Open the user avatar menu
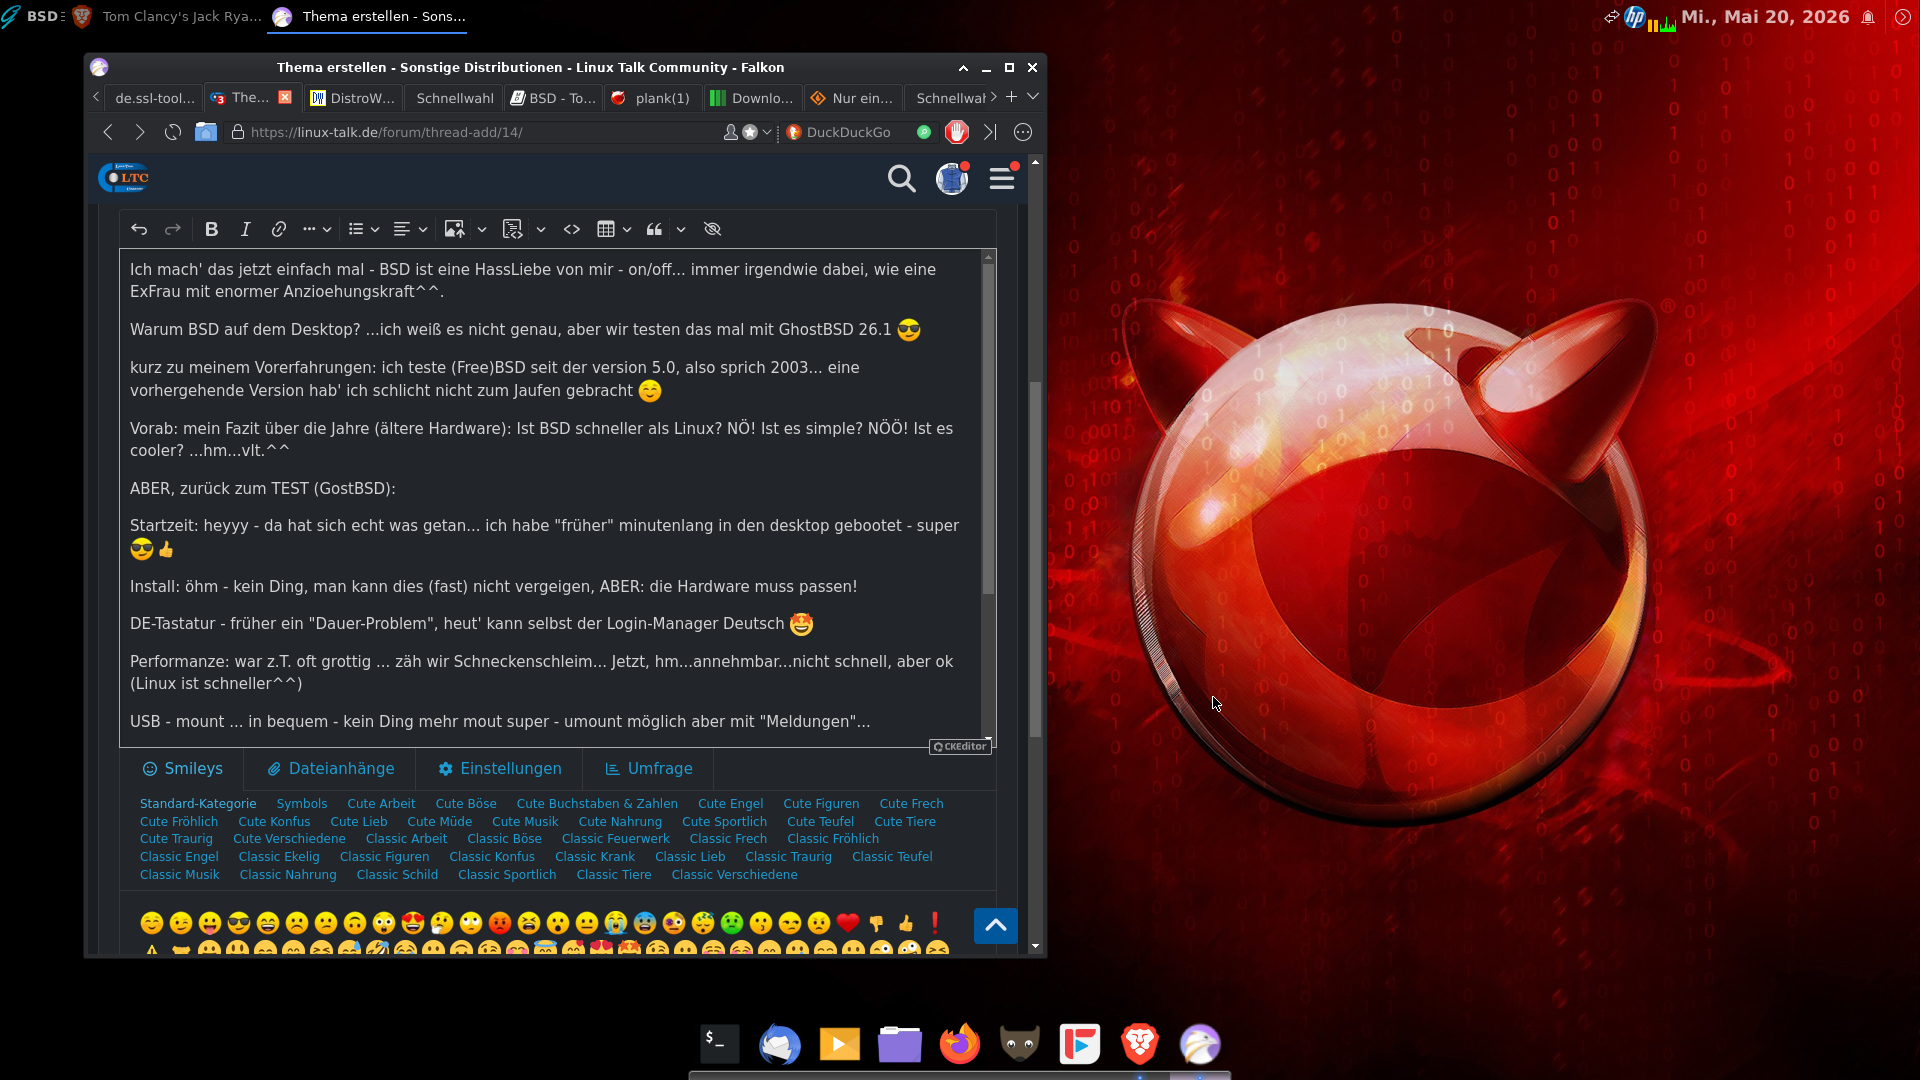This screenshot has height=1080, width=1920. 952,178
